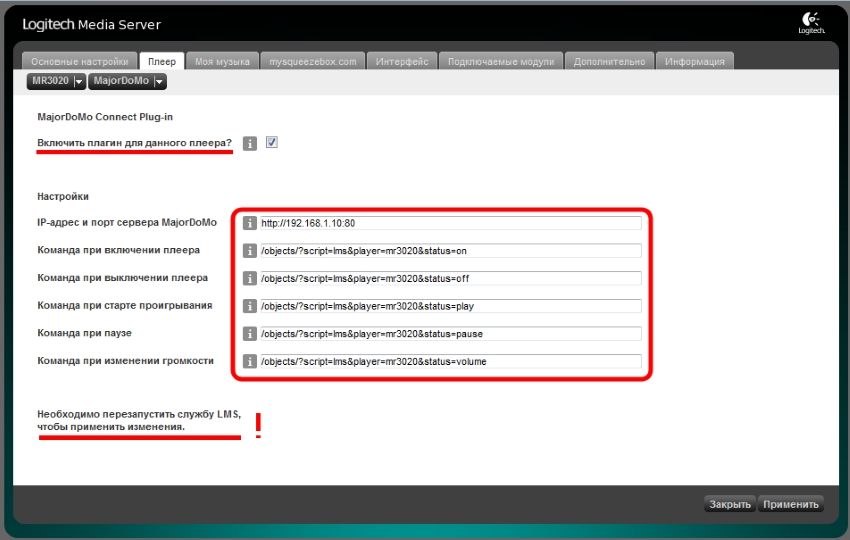The image size is (850, 540).
Task: Click the IP-адрес и порт сервера label
Action: (x=127, y=222)
